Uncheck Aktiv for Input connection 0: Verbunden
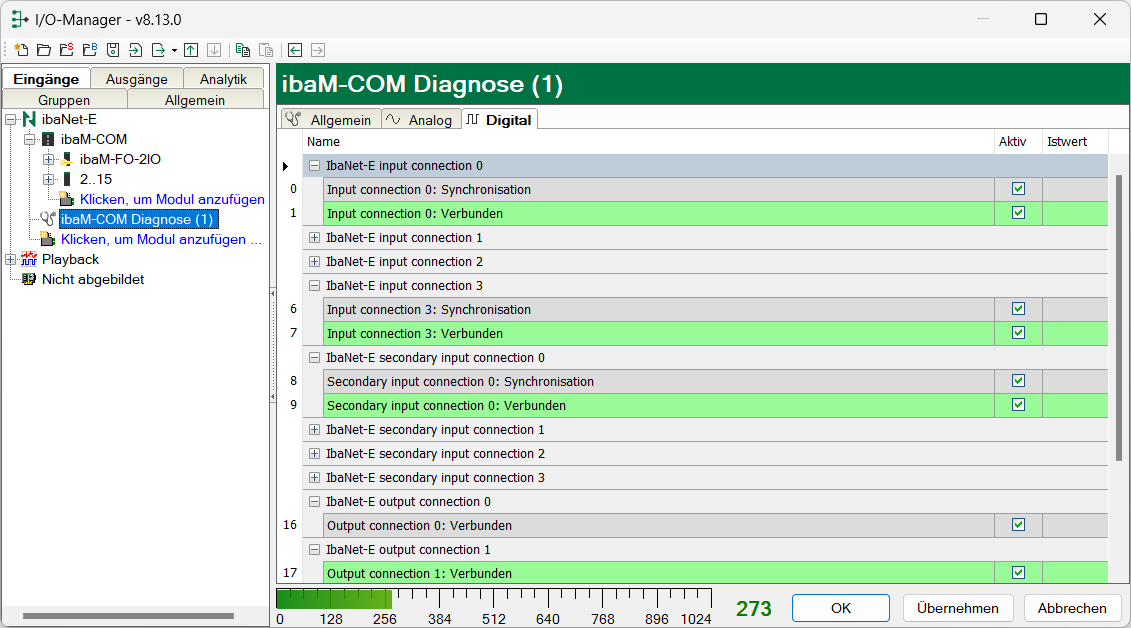The image size is (1131, 628). click(x=1018, y=213)
